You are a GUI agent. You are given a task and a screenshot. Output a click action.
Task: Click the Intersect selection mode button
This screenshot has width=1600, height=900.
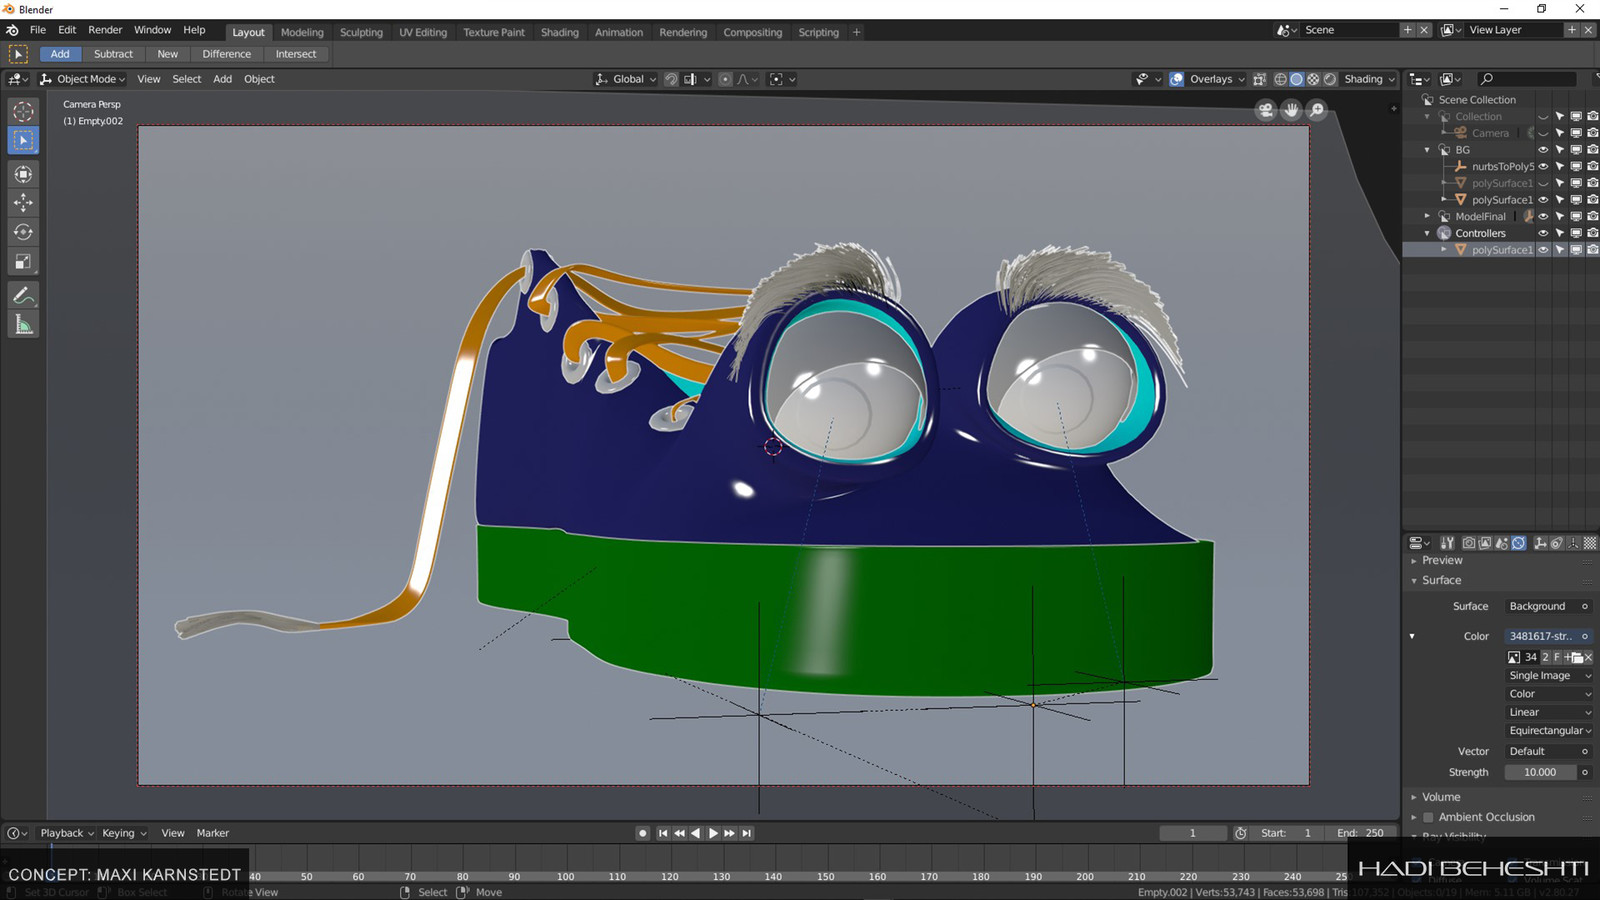[x=296, y=54]
